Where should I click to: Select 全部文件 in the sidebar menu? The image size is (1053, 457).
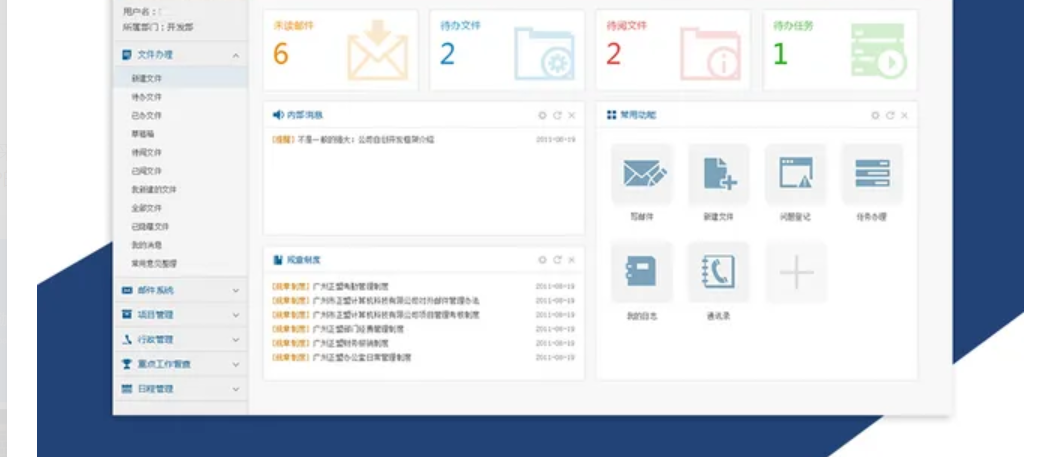pos(146,208)
